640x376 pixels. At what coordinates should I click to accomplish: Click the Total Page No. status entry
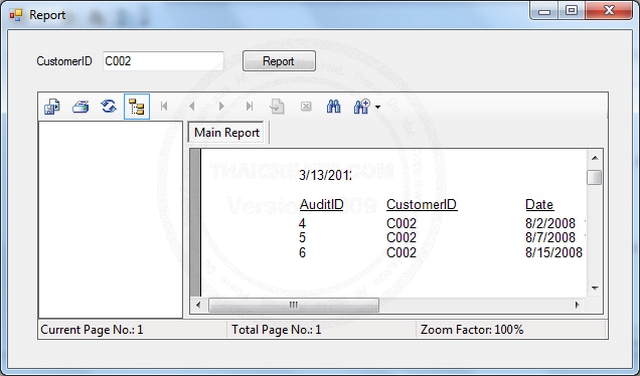321,329
